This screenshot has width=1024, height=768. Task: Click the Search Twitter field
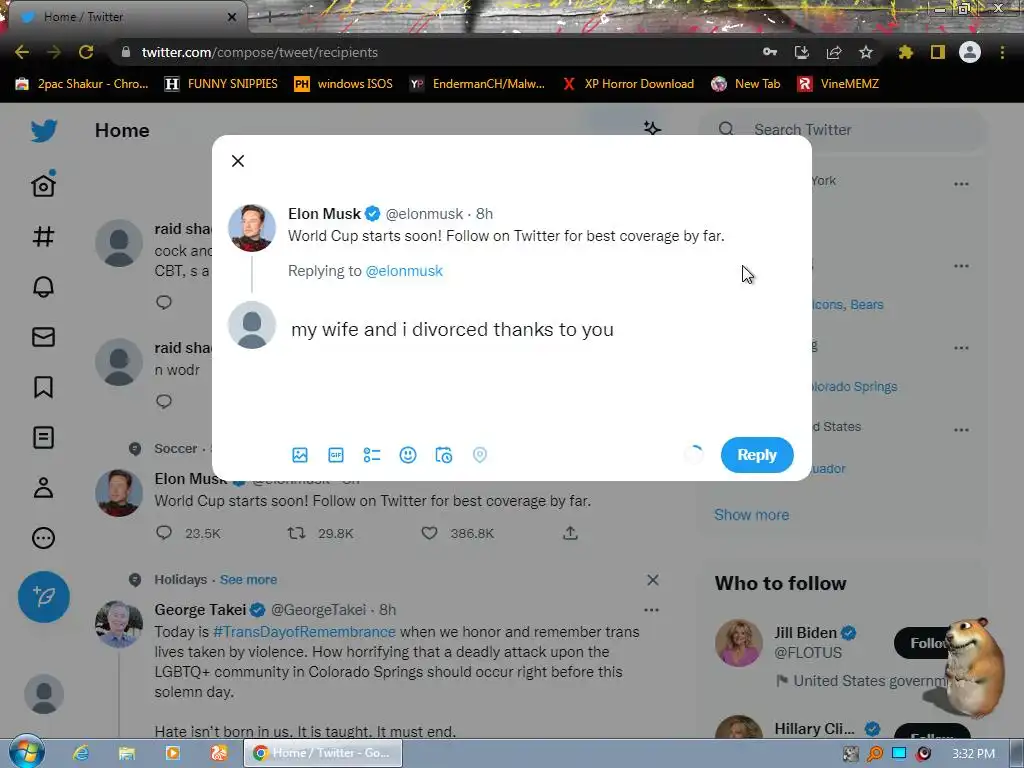coord(842,130)
